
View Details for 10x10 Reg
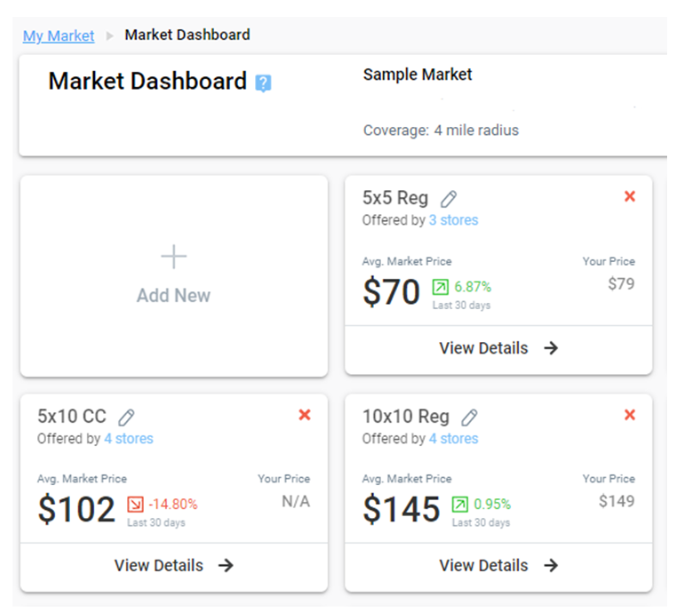tap(498, 565)
